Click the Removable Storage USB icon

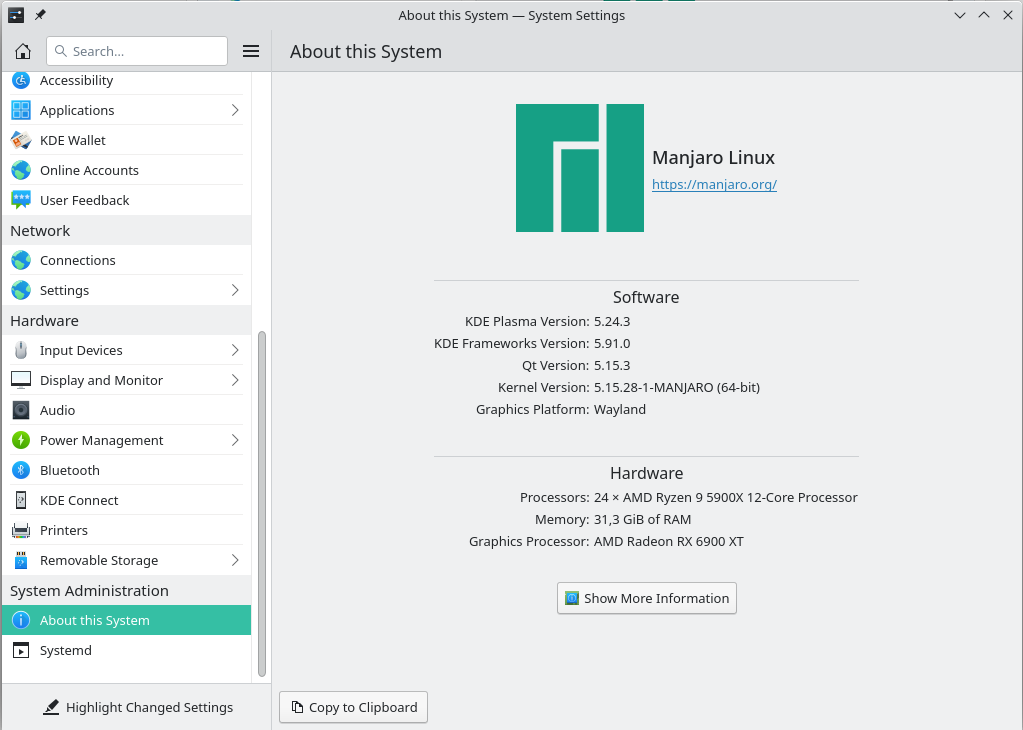pyautogui.click(x=21, y=560)
